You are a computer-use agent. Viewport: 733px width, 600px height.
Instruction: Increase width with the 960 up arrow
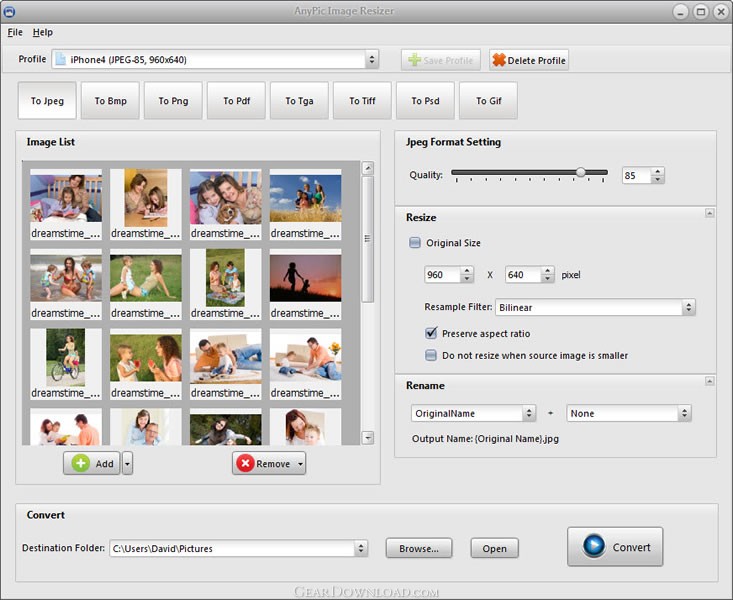[x=467, y=270]
